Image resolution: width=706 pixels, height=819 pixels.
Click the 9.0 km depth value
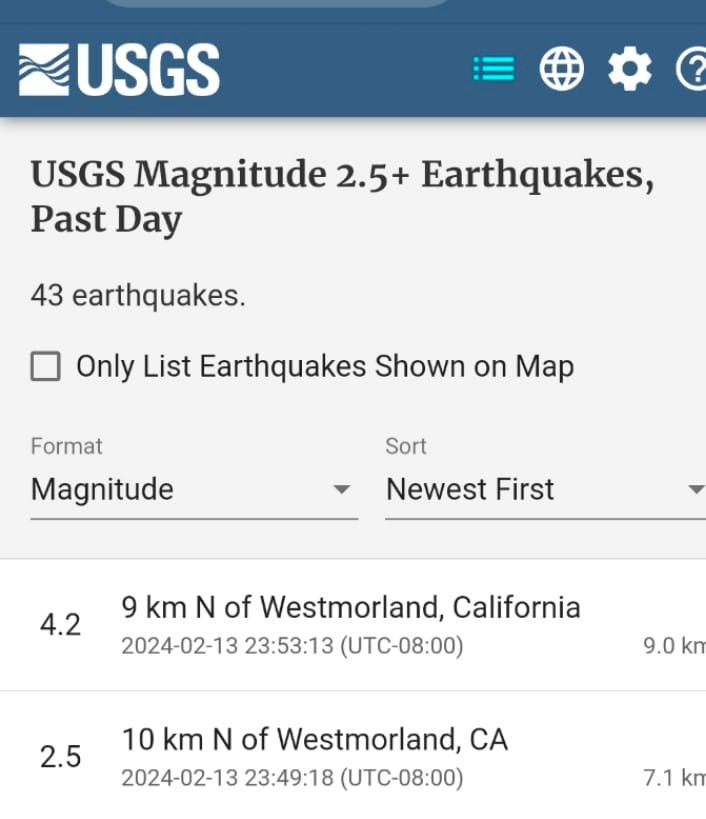pyautogui.click(x=674, y=646)
